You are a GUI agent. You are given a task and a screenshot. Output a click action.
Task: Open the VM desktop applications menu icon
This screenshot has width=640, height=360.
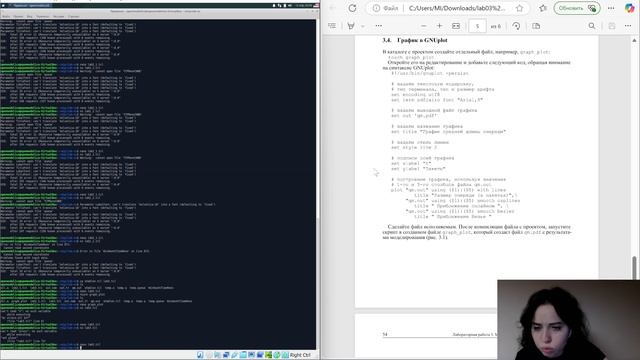[3, 5]
